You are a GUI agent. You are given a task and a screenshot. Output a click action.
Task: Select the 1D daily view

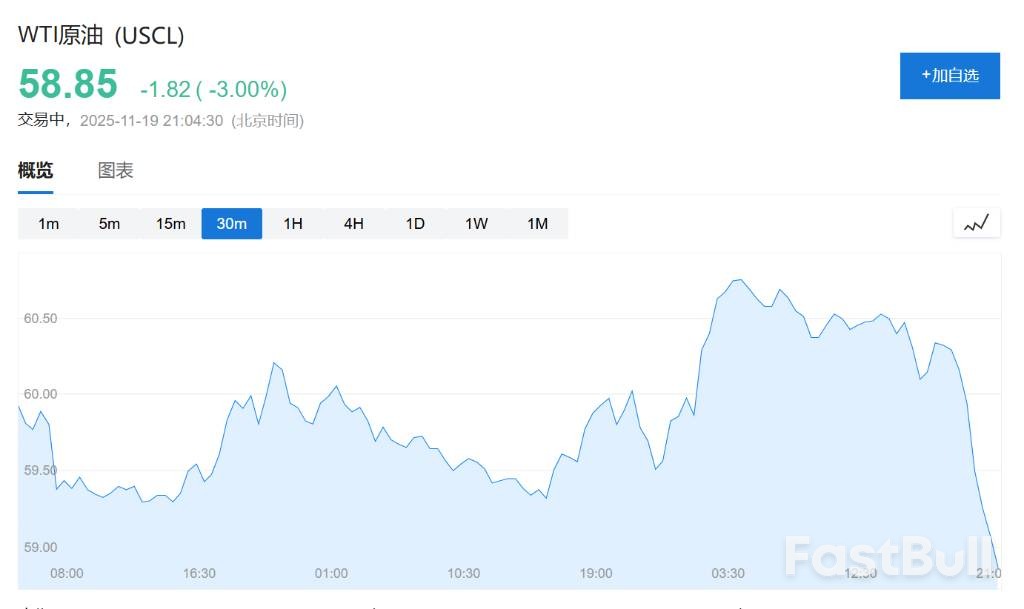pos(415,223)
